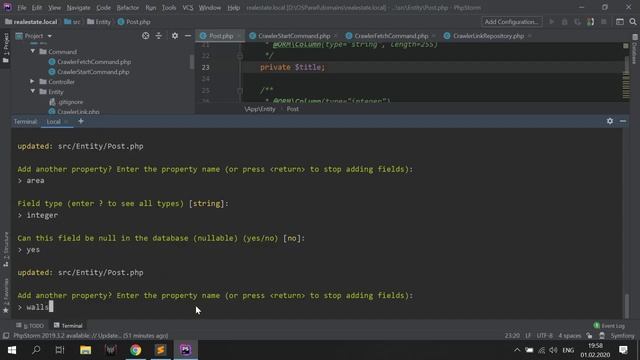Switch to the Post.php editor tab
The width and height of the screenshot is (640, 360).
220,36
